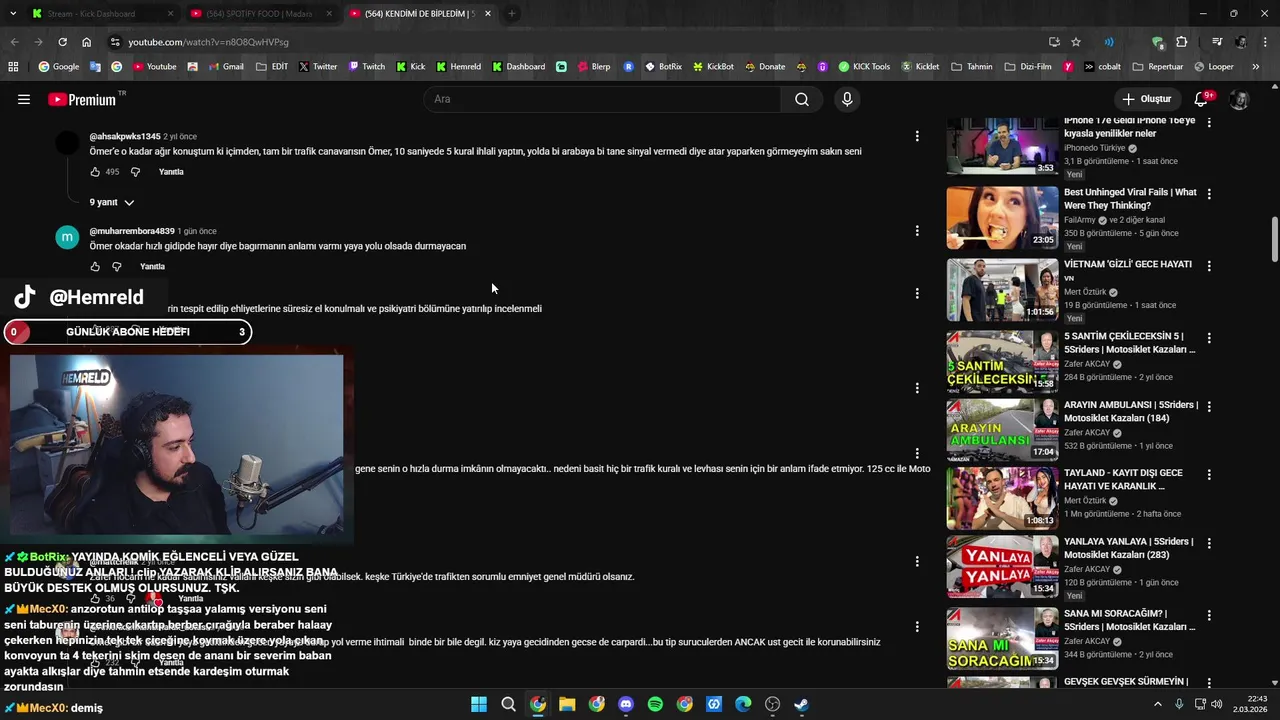Bookmark this page with the star

1076,42
